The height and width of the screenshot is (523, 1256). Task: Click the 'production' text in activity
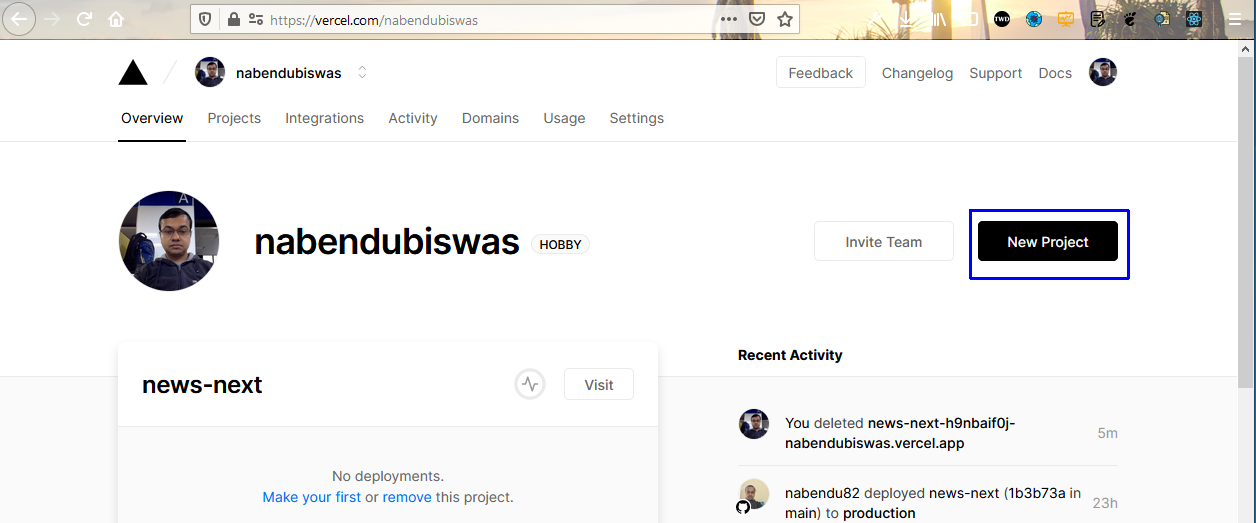(x=879, y=513)
